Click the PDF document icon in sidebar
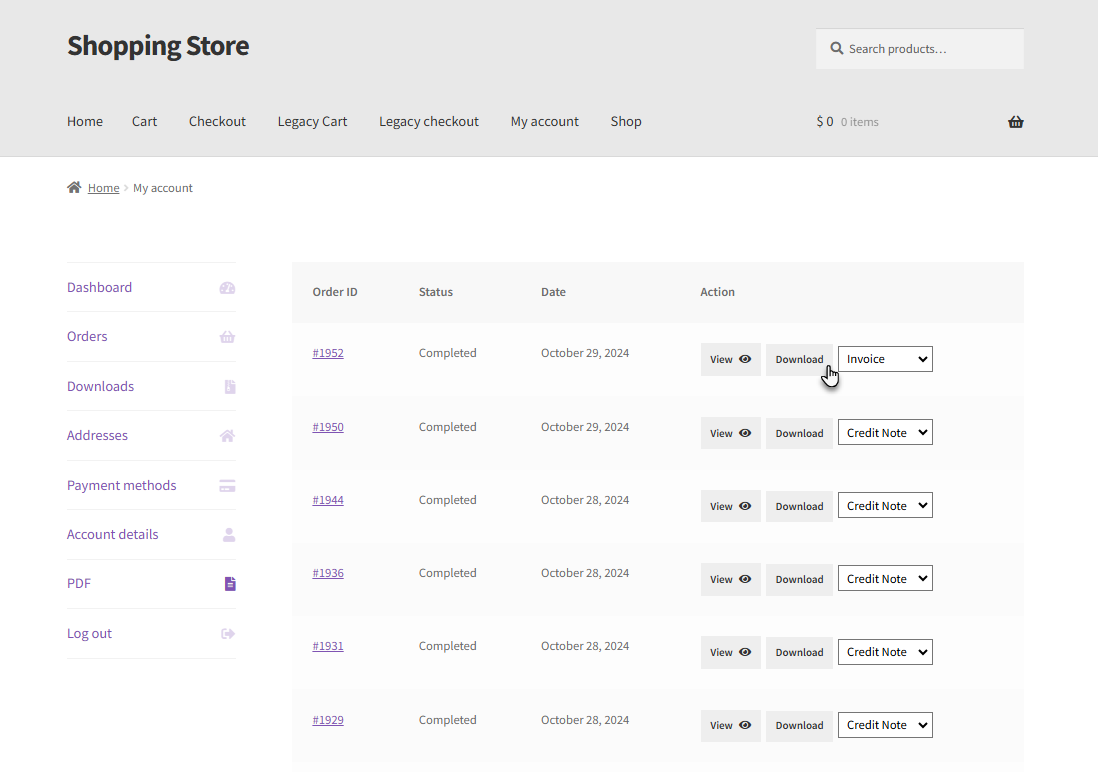Screen dimensions: 1098x772 pyautogui.click(x=230, y=584)
